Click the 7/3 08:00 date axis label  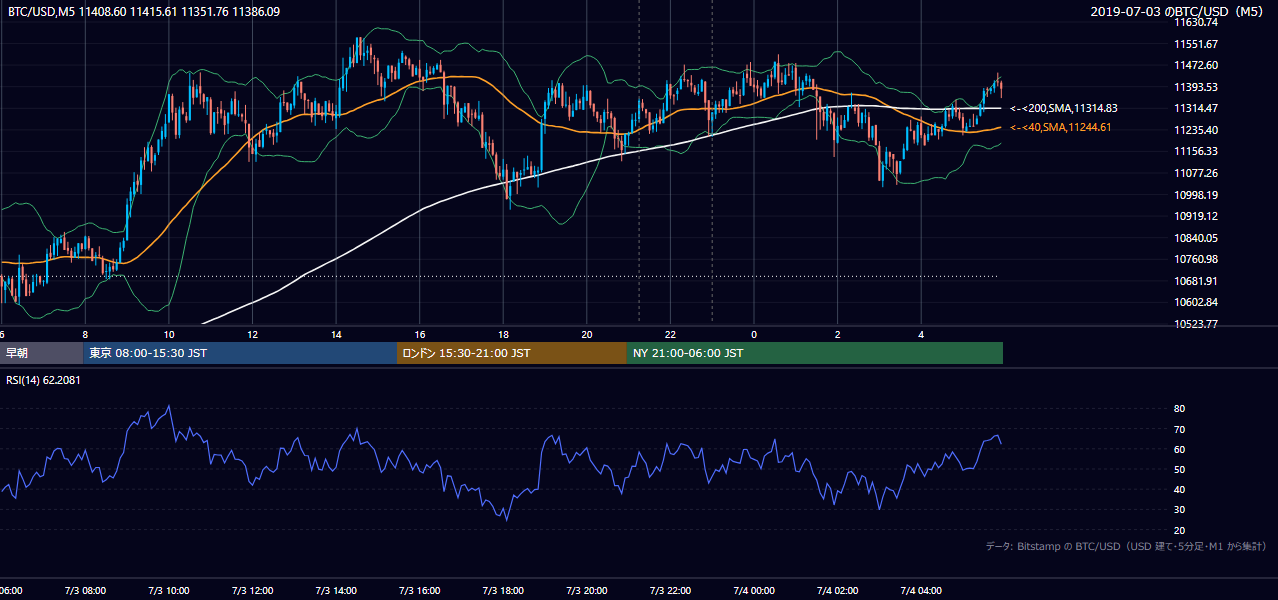[x=85, y=591]
